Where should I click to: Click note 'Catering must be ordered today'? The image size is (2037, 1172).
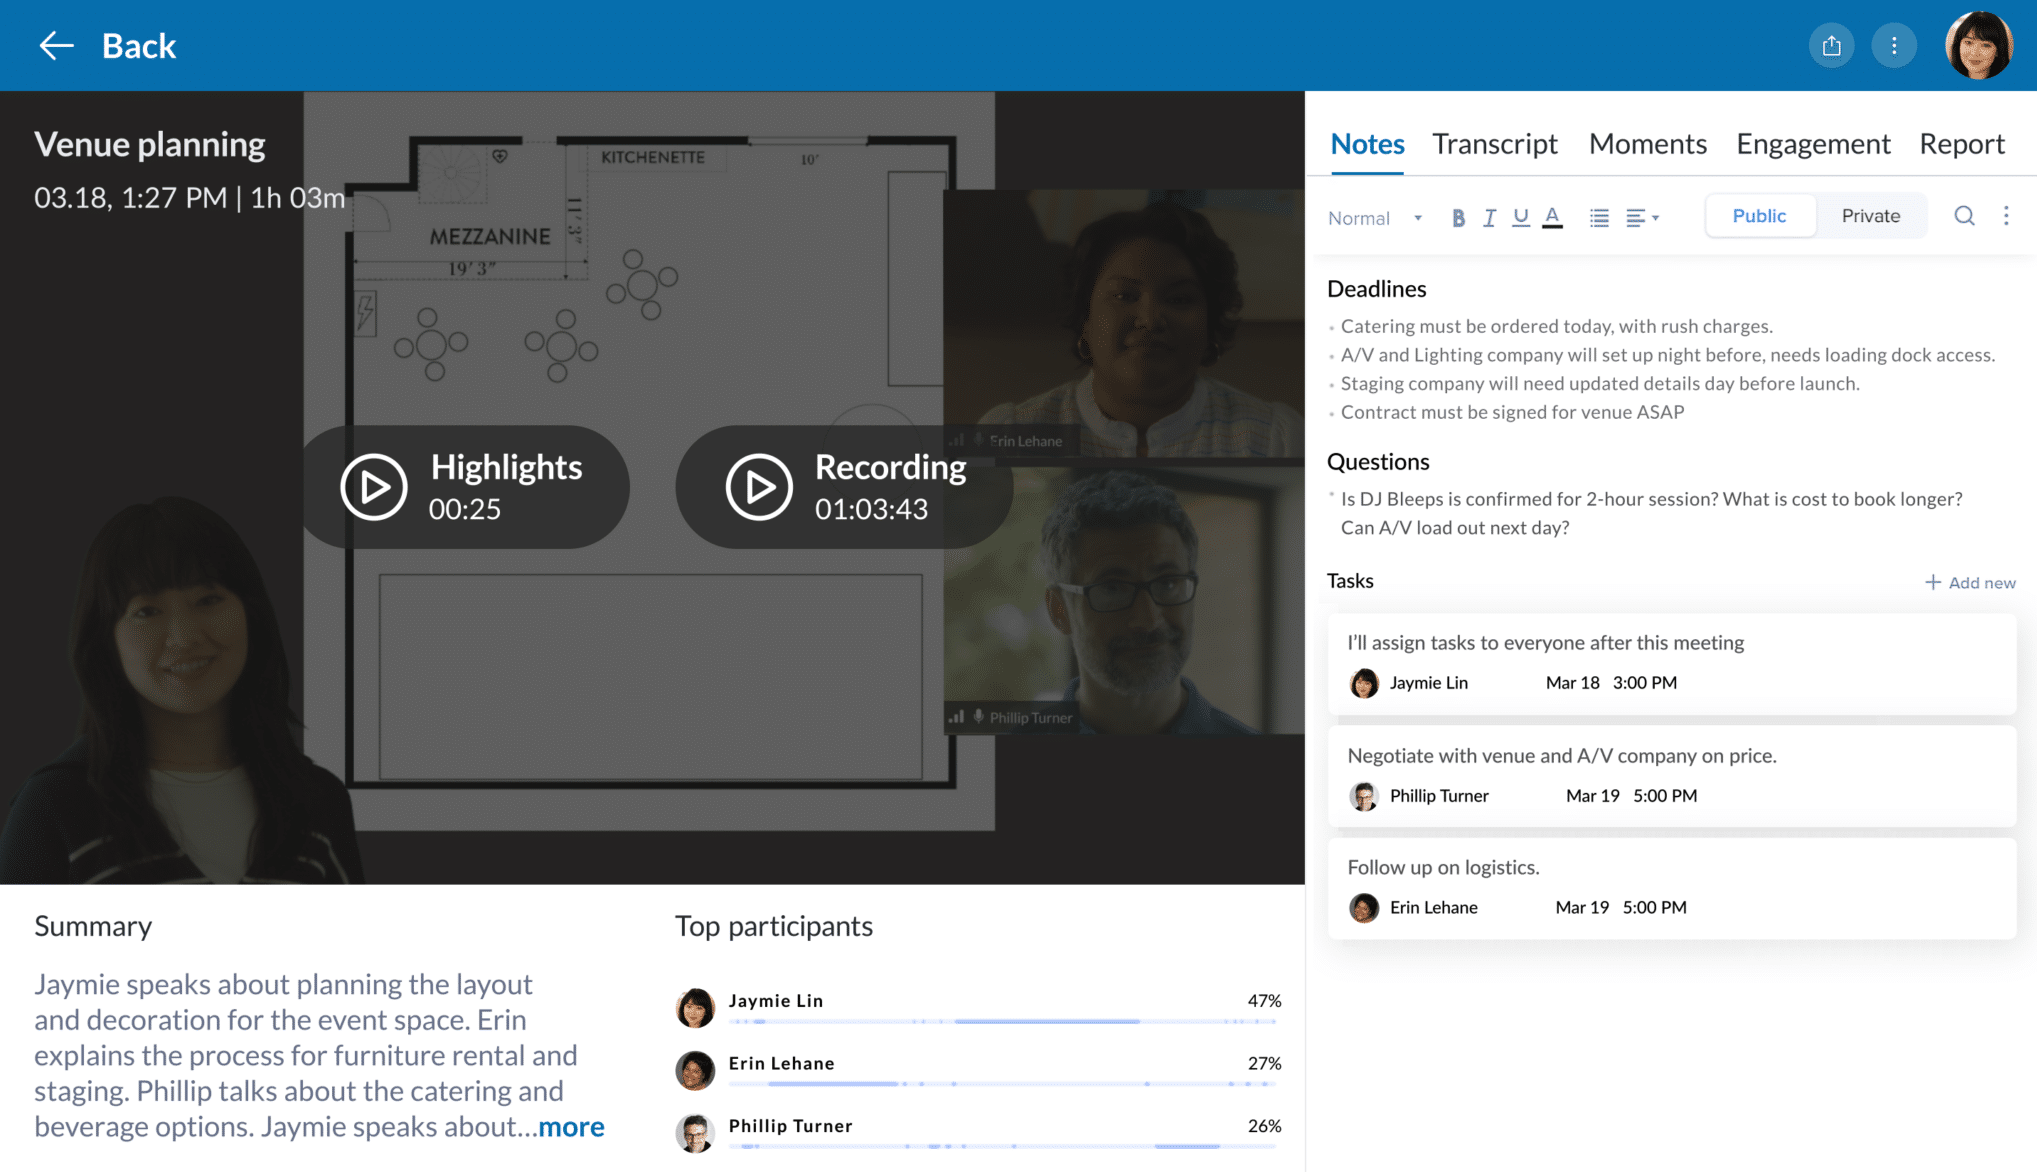click(1556, 326)
